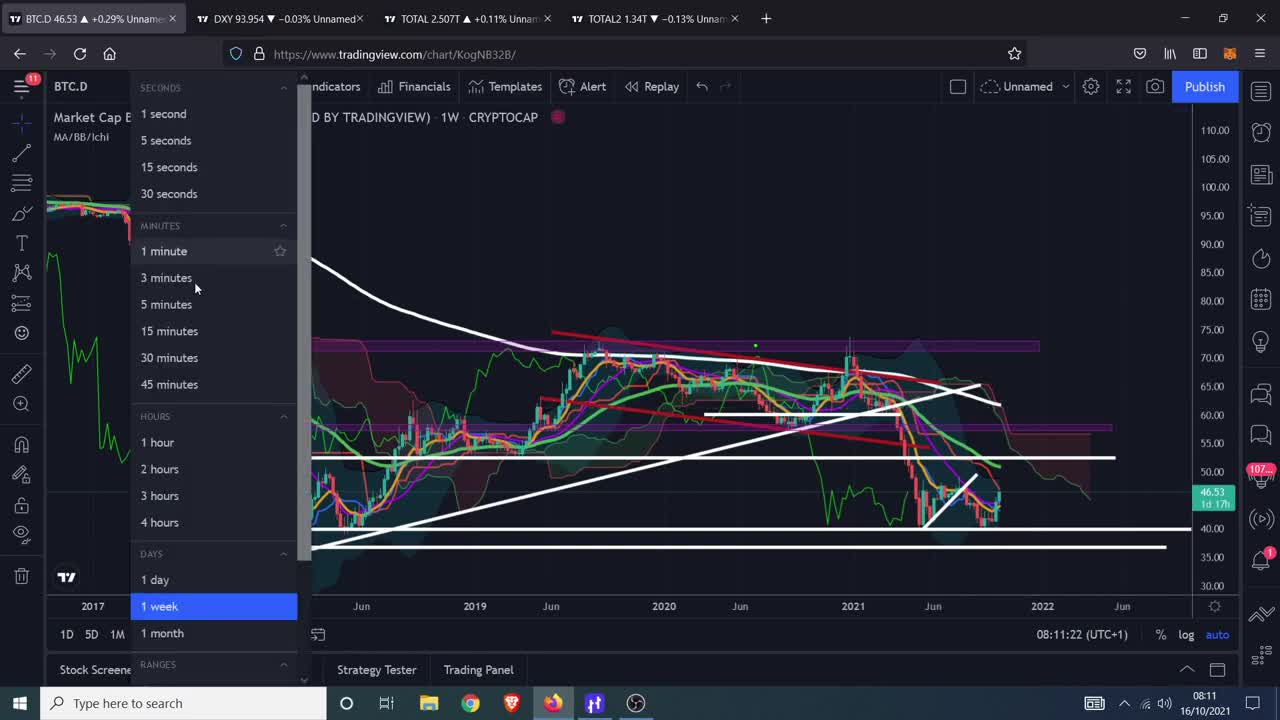The height and width of the screenshot is (720, 1280).
Task: Open the patterns tool in left sidebar
Action: 22,273
